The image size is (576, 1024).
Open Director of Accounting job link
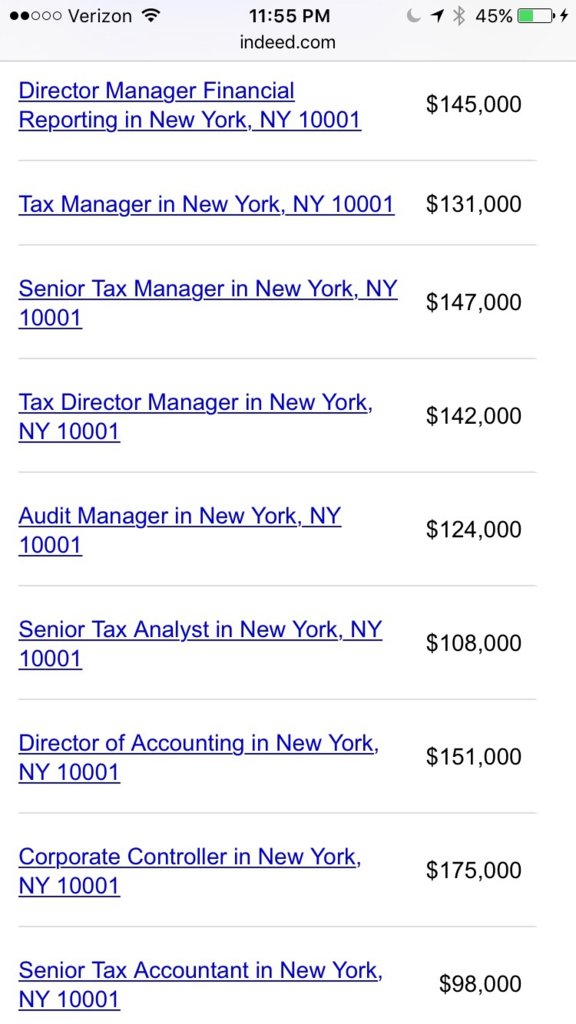199,757
